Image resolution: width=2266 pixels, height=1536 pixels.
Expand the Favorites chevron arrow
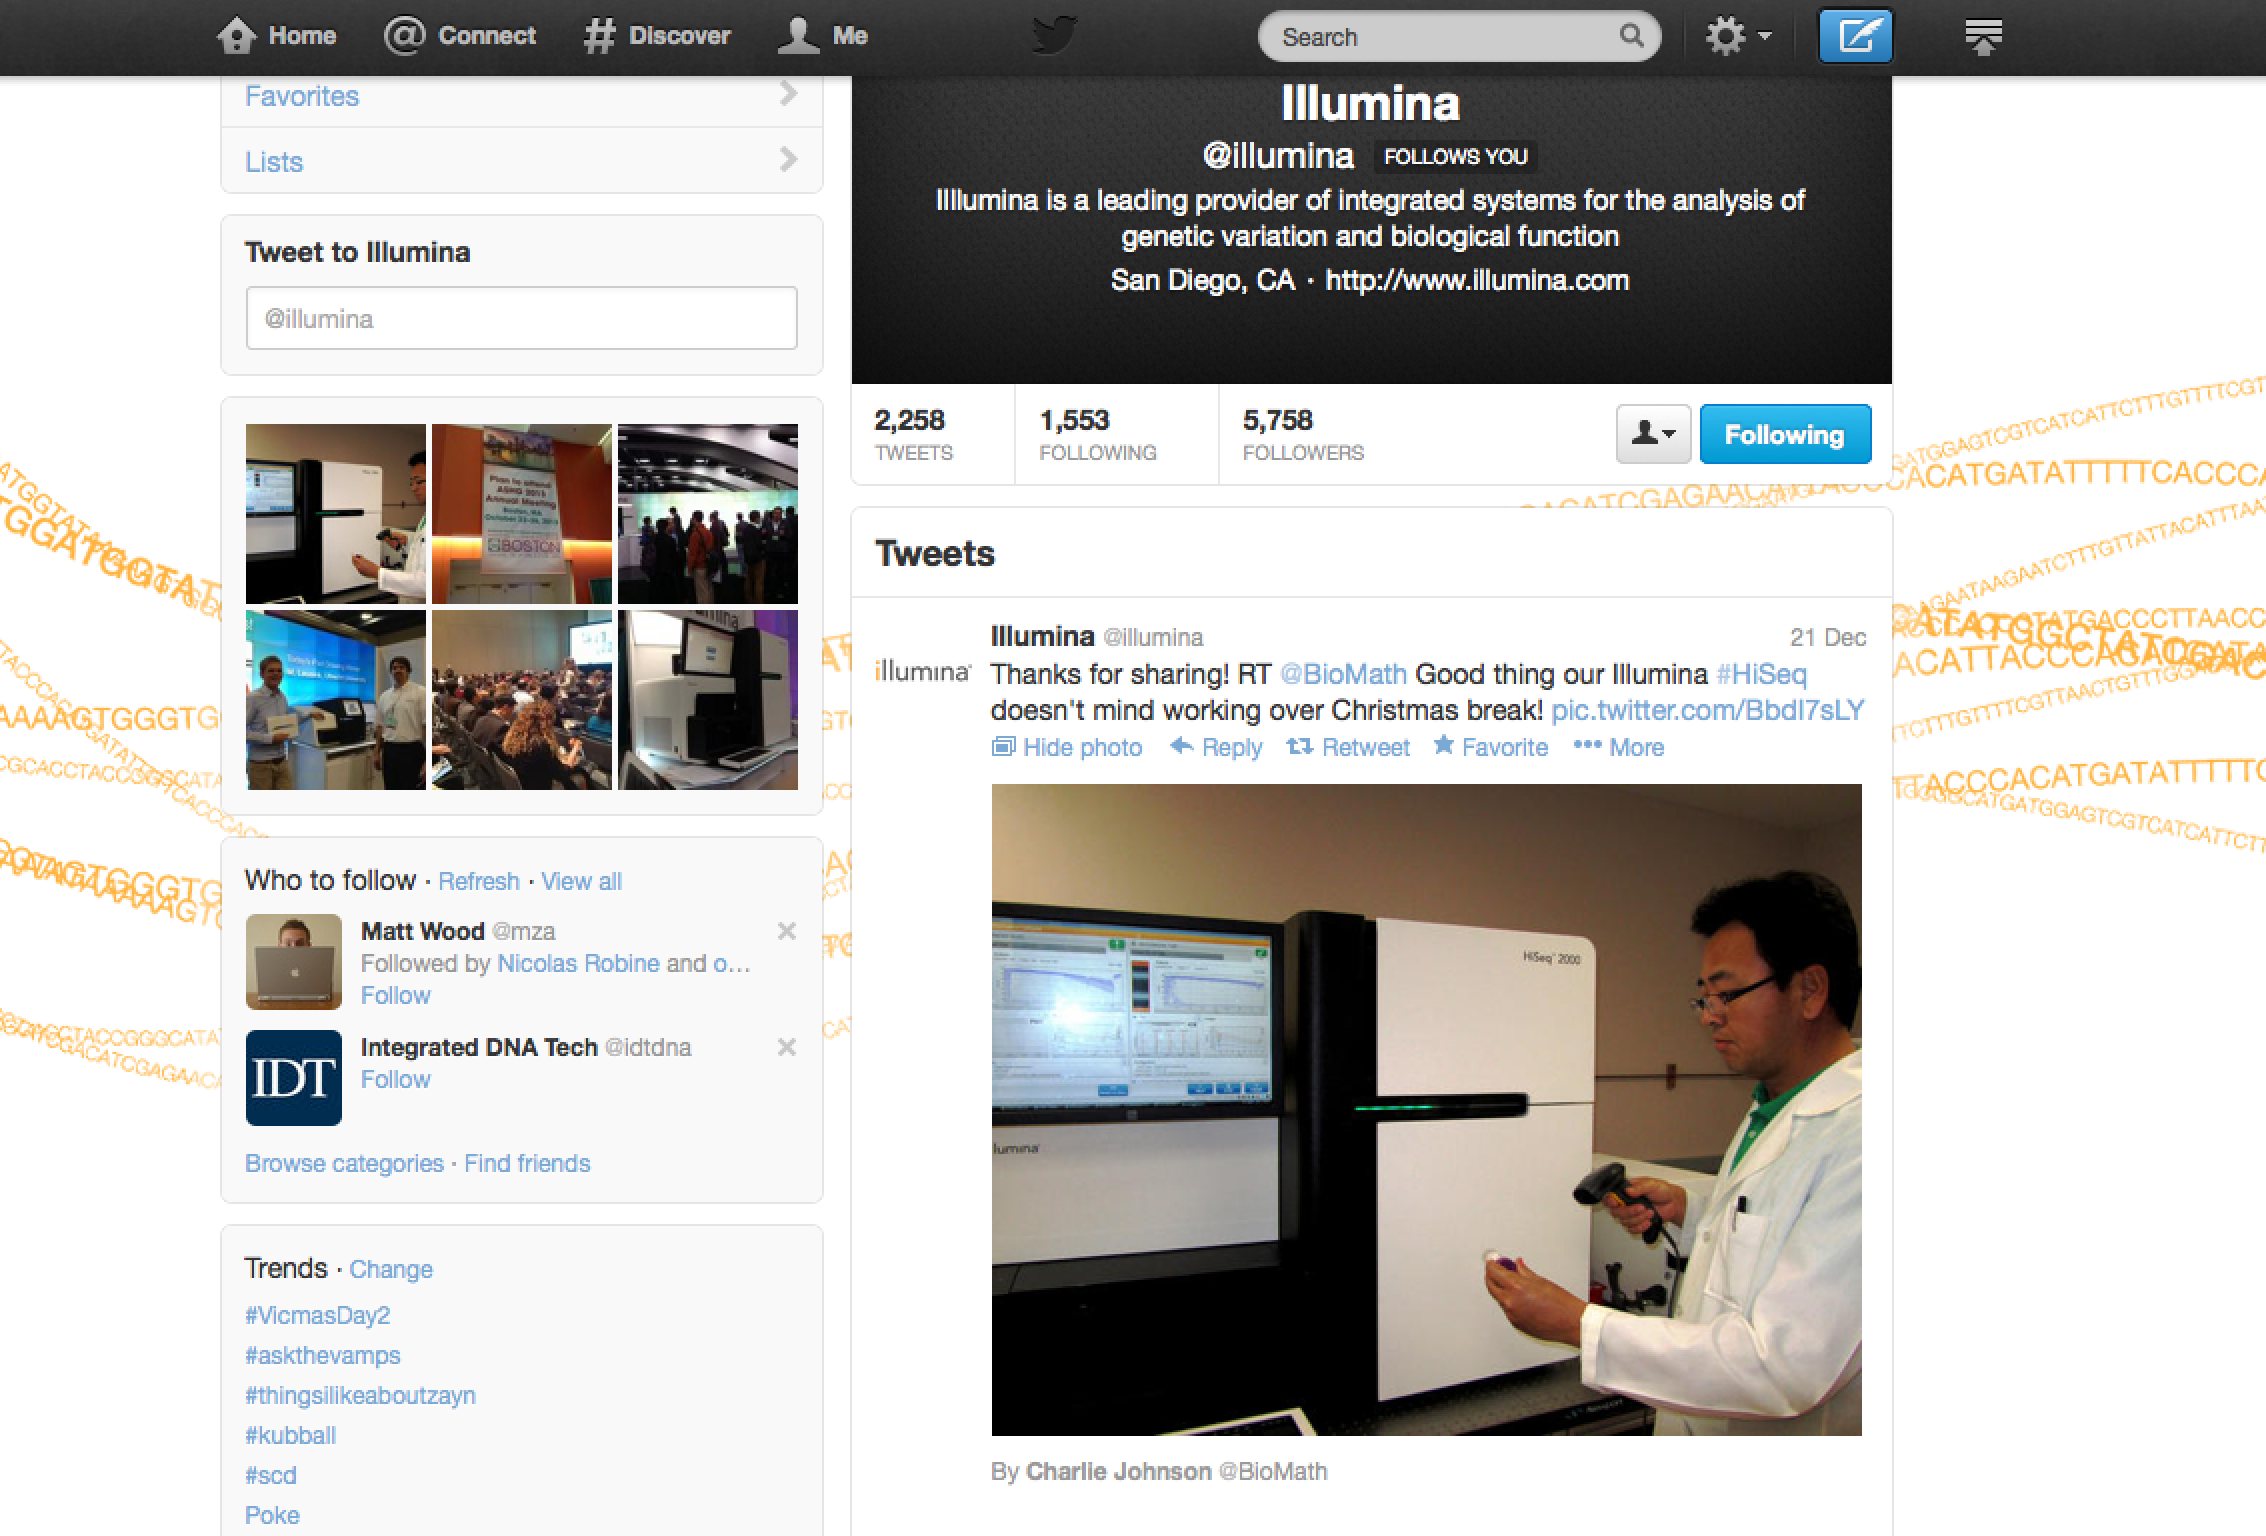pos(788,93)
